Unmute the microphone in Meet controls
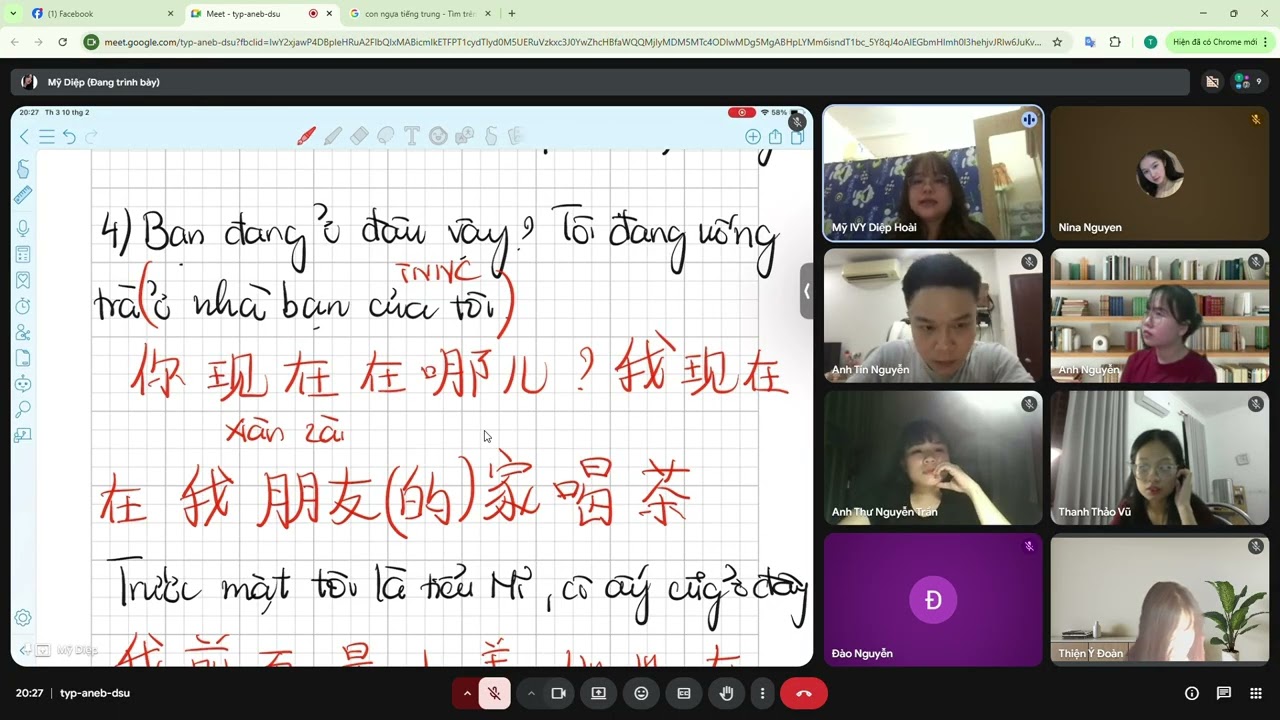Screen dimensions: 1280x720 tap(494, 693)
